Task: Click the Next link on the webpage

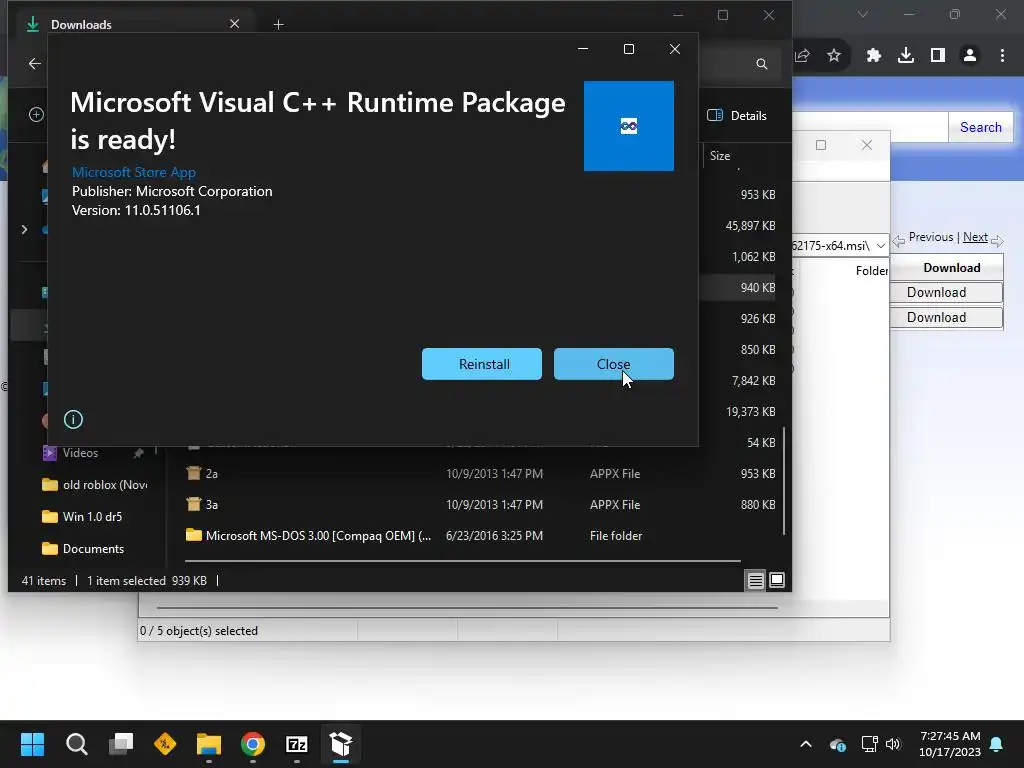Action: [x=975, y=237]
